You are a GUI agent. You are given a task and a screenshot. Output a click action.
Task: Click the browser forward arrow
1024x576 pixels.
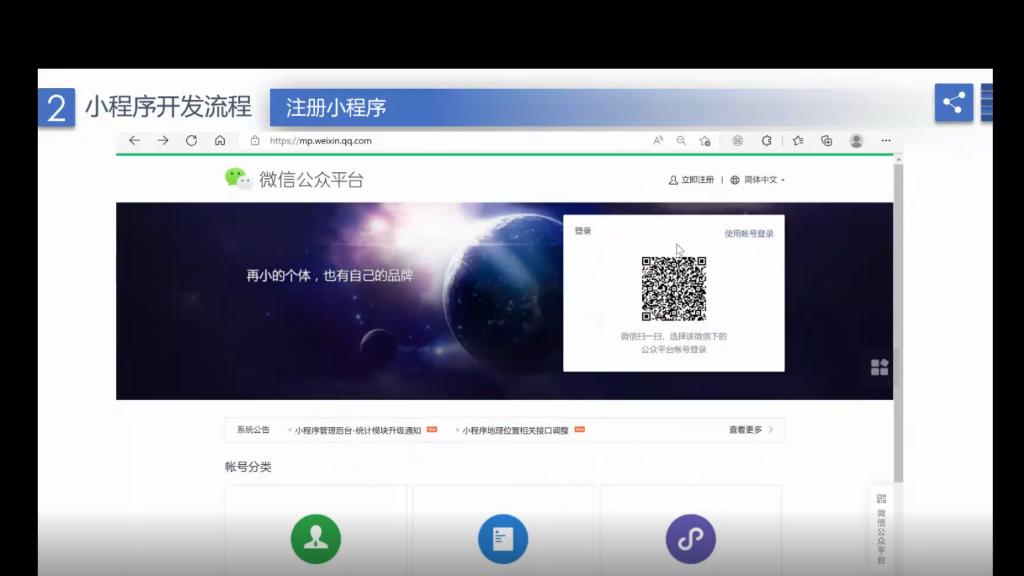163,140
